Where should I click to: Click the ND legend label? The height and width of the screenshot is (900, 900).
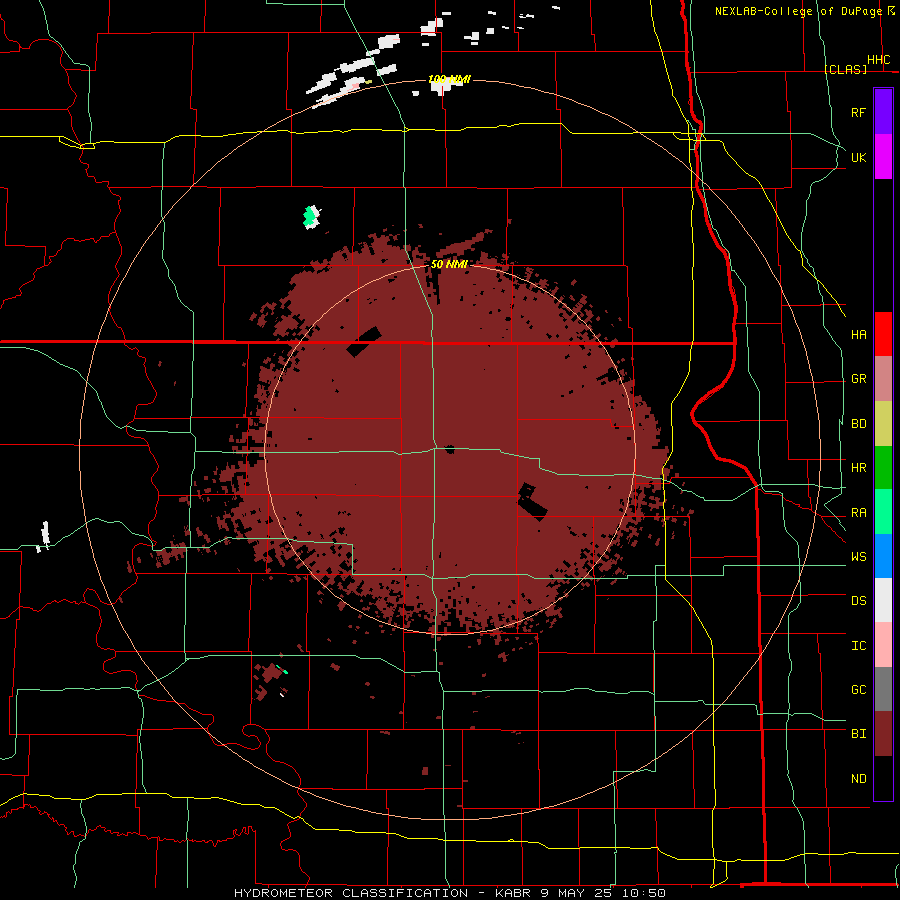tap(858, 779)
